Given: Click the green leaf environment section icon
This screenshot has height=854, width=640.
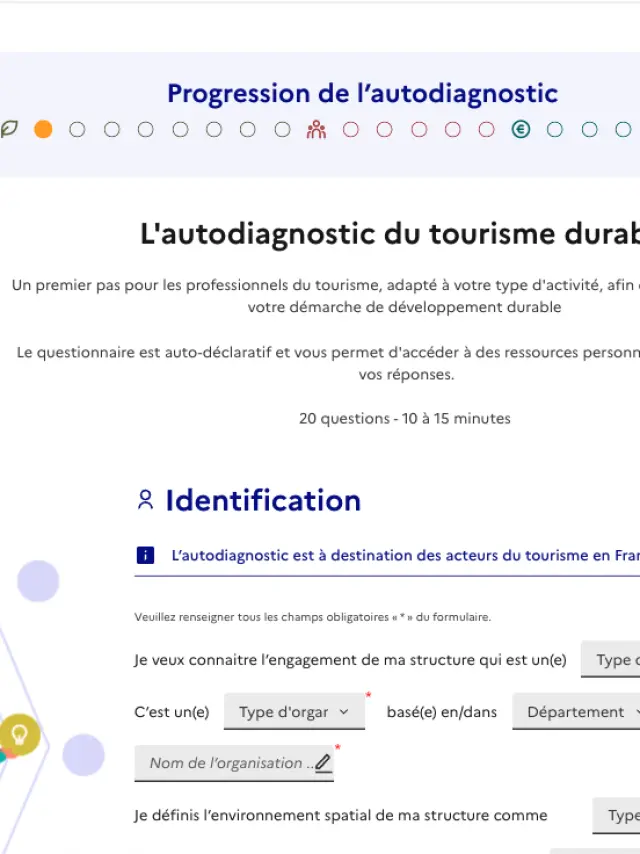Looking at the screenshot, I should pyautogui.click(x=9, y=129).
